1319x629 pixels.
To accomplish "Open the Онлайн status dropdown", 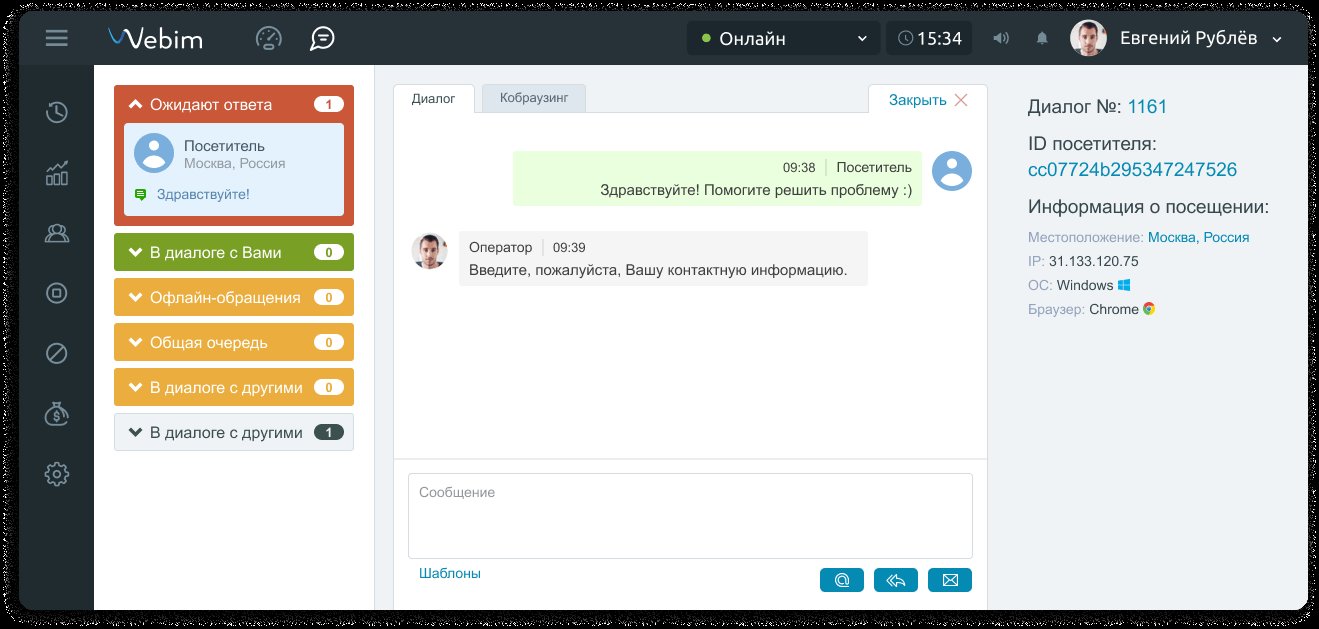I will pyautogui.click(x=783, y=39).
